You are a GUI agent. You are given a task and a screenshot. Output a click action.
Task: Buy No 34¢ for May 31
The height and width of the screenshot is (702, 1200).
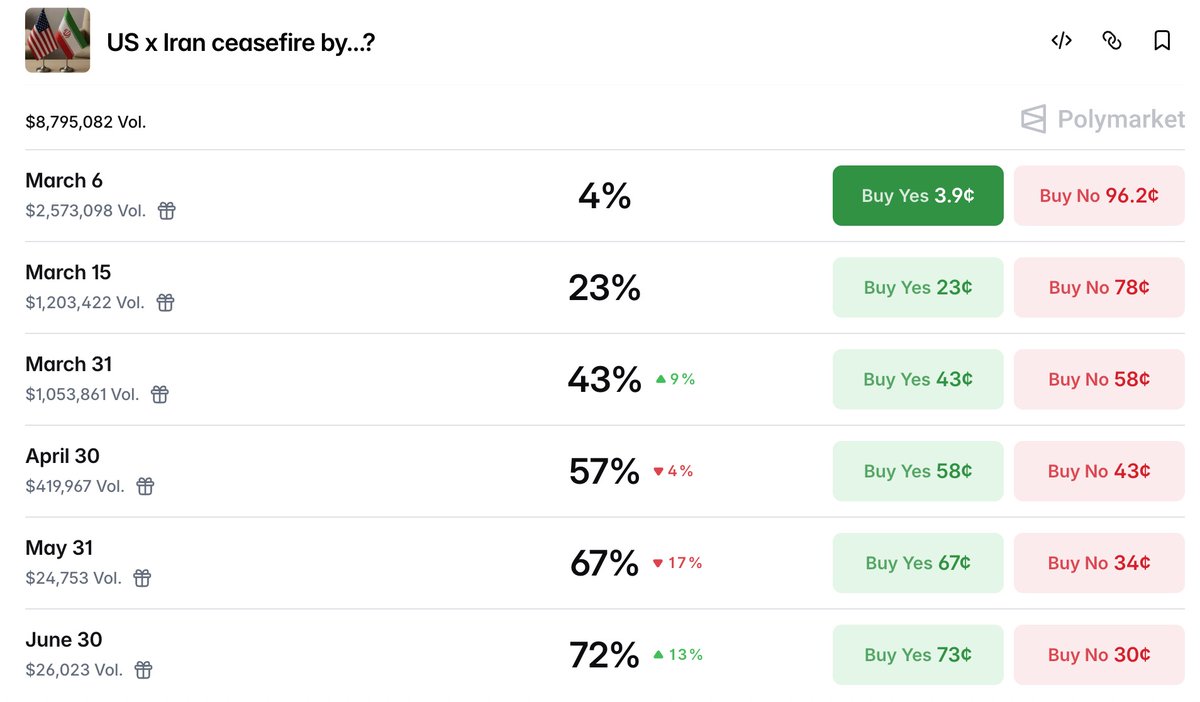(1099, 563)
